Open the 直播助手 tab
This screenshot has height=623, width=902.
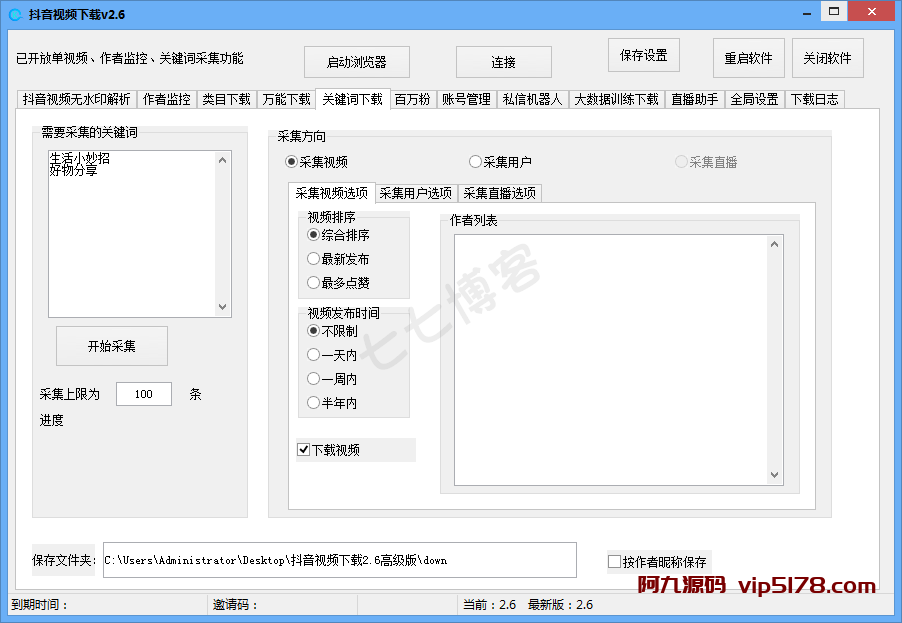(694, 99)
